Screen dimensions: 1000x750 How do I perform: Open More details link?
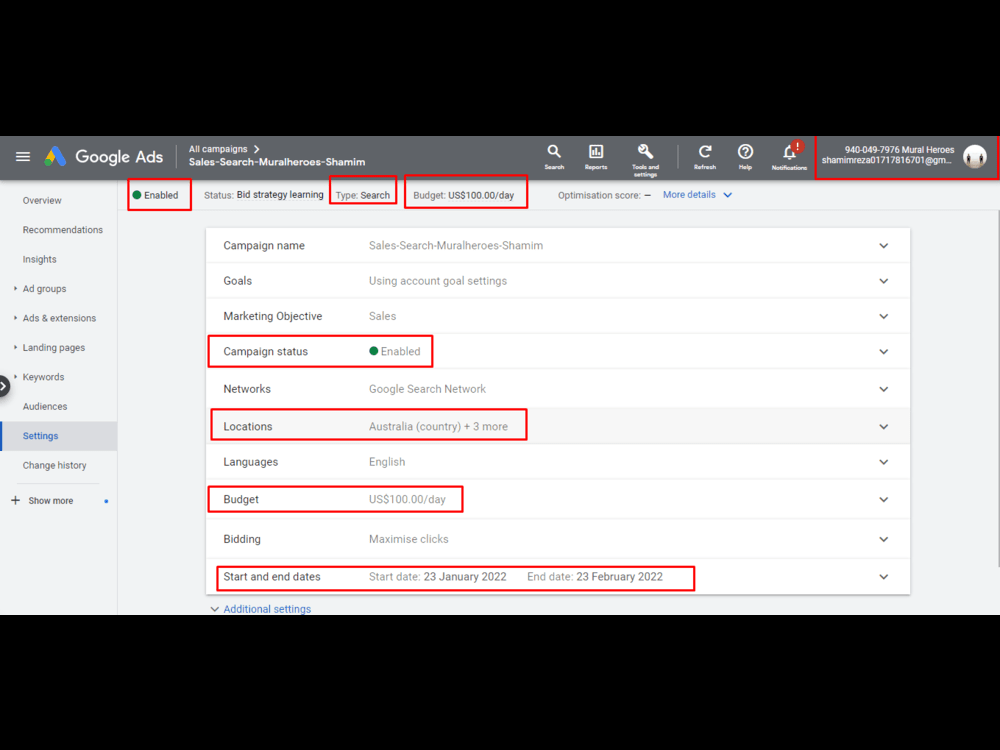(689, 195)
